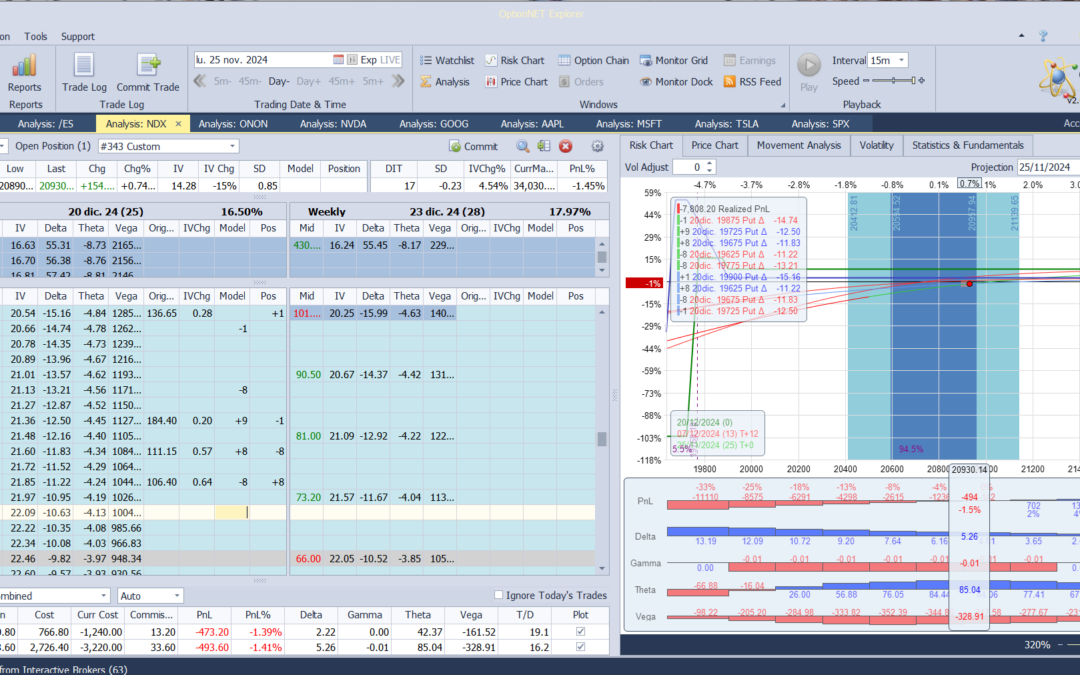This screenshot has width=1080, height=675.
Task: Click the red delete position icon
Action: 565,146
